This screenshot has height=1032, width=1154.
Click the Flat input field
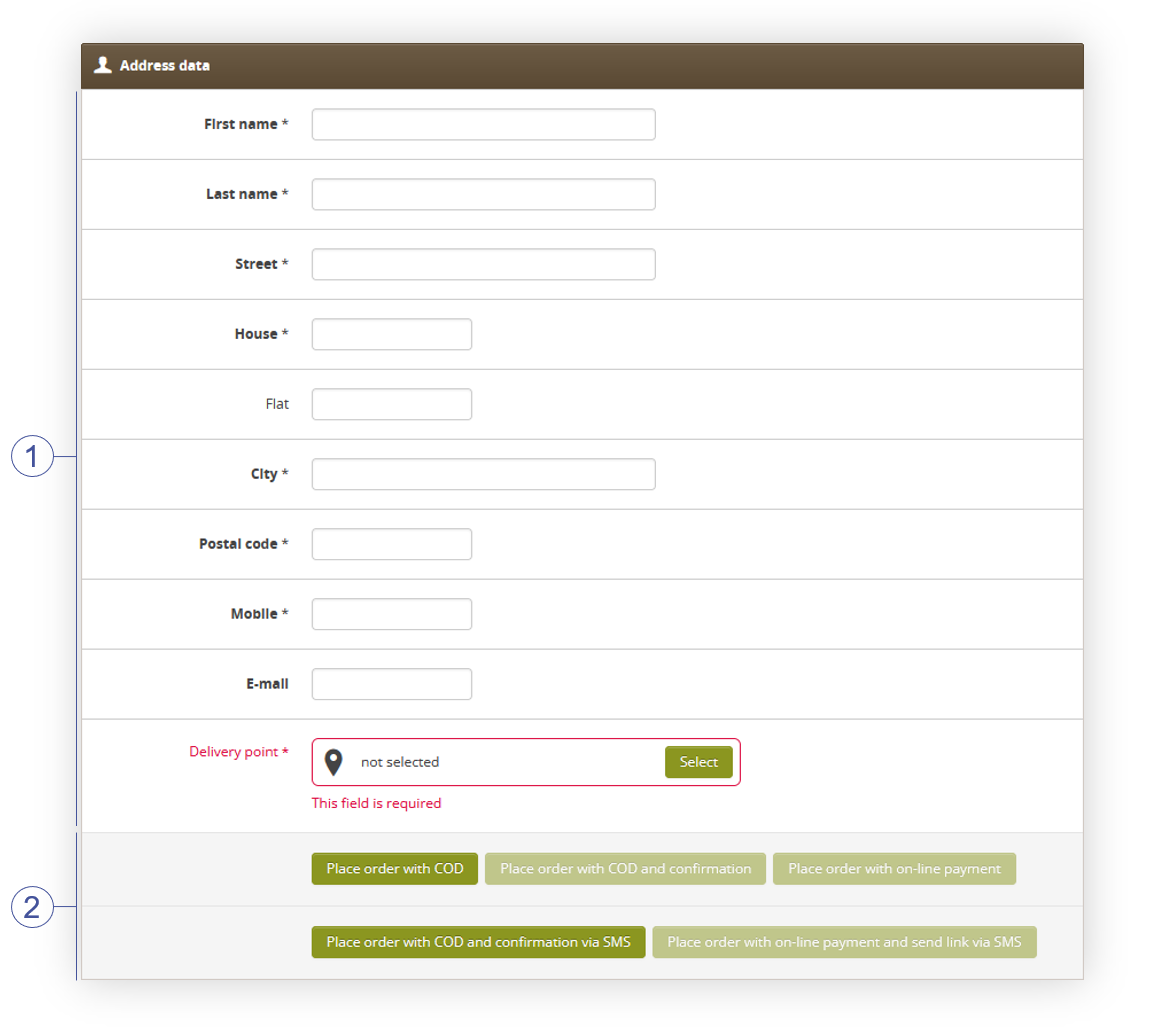[392, 404]
